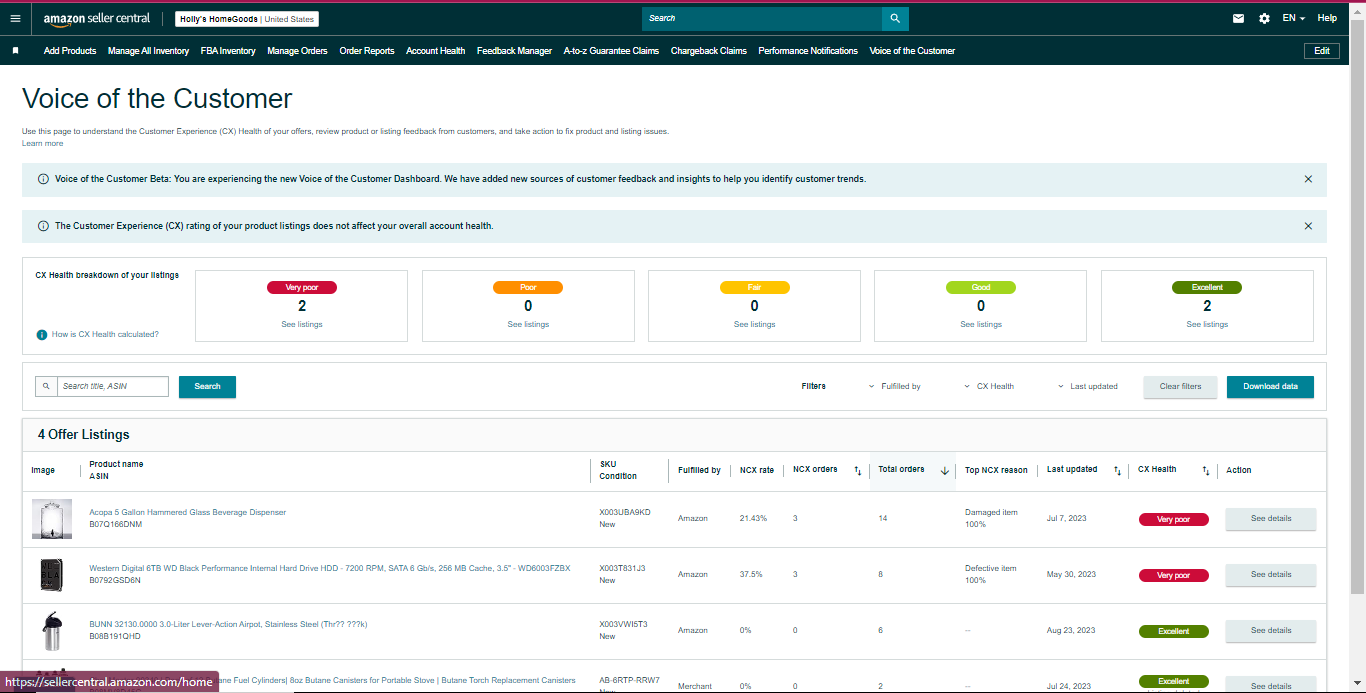Image resolution: width=1366 pixels, height=693 pixels.
Task: Open the Help link in header
Action: [x=1327, y=18]
